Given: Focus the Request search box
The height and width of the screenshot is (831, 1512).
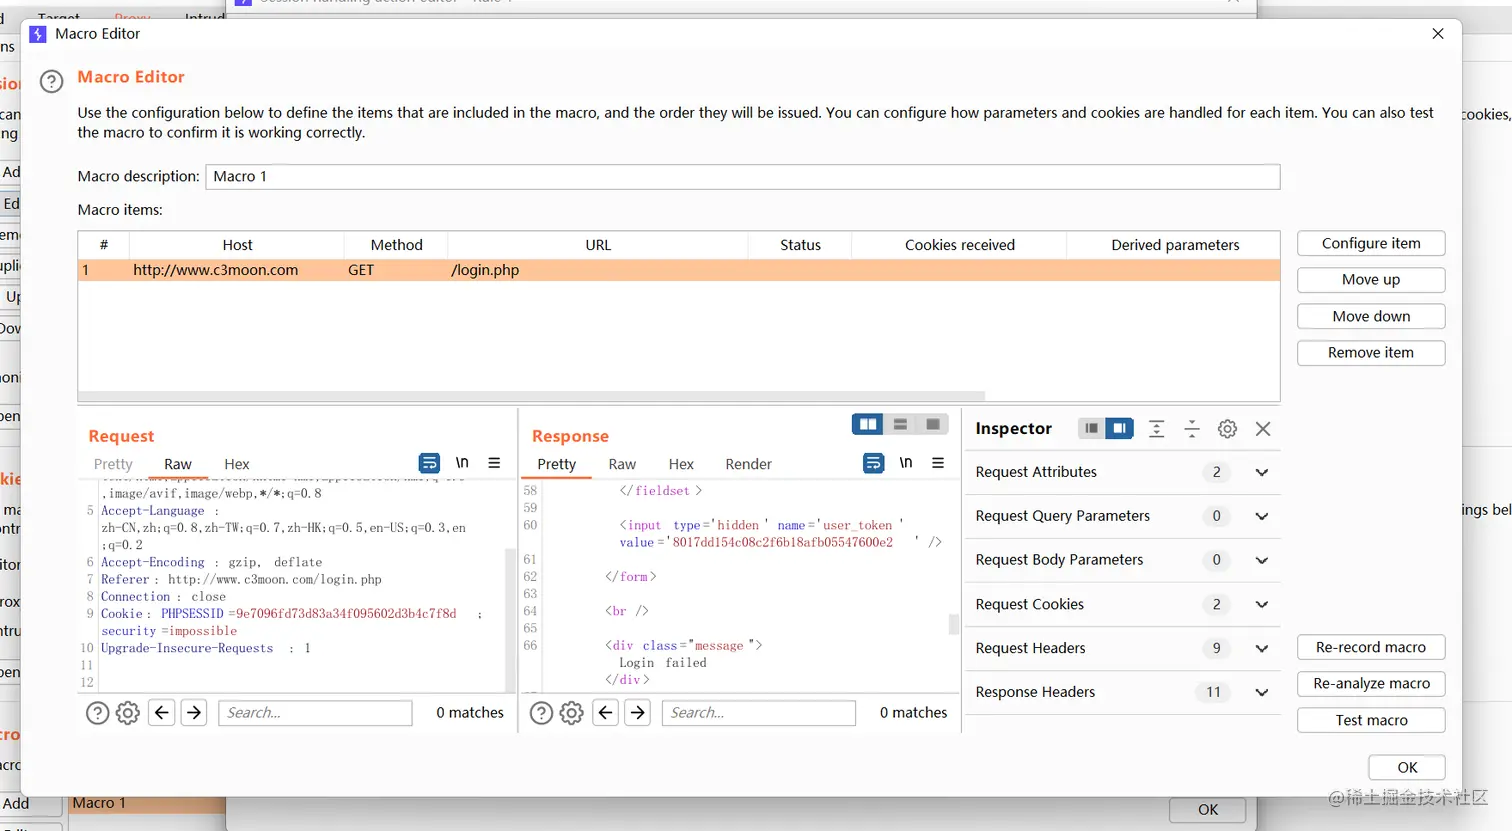Looking at the screenshot, I should (315, 713).
